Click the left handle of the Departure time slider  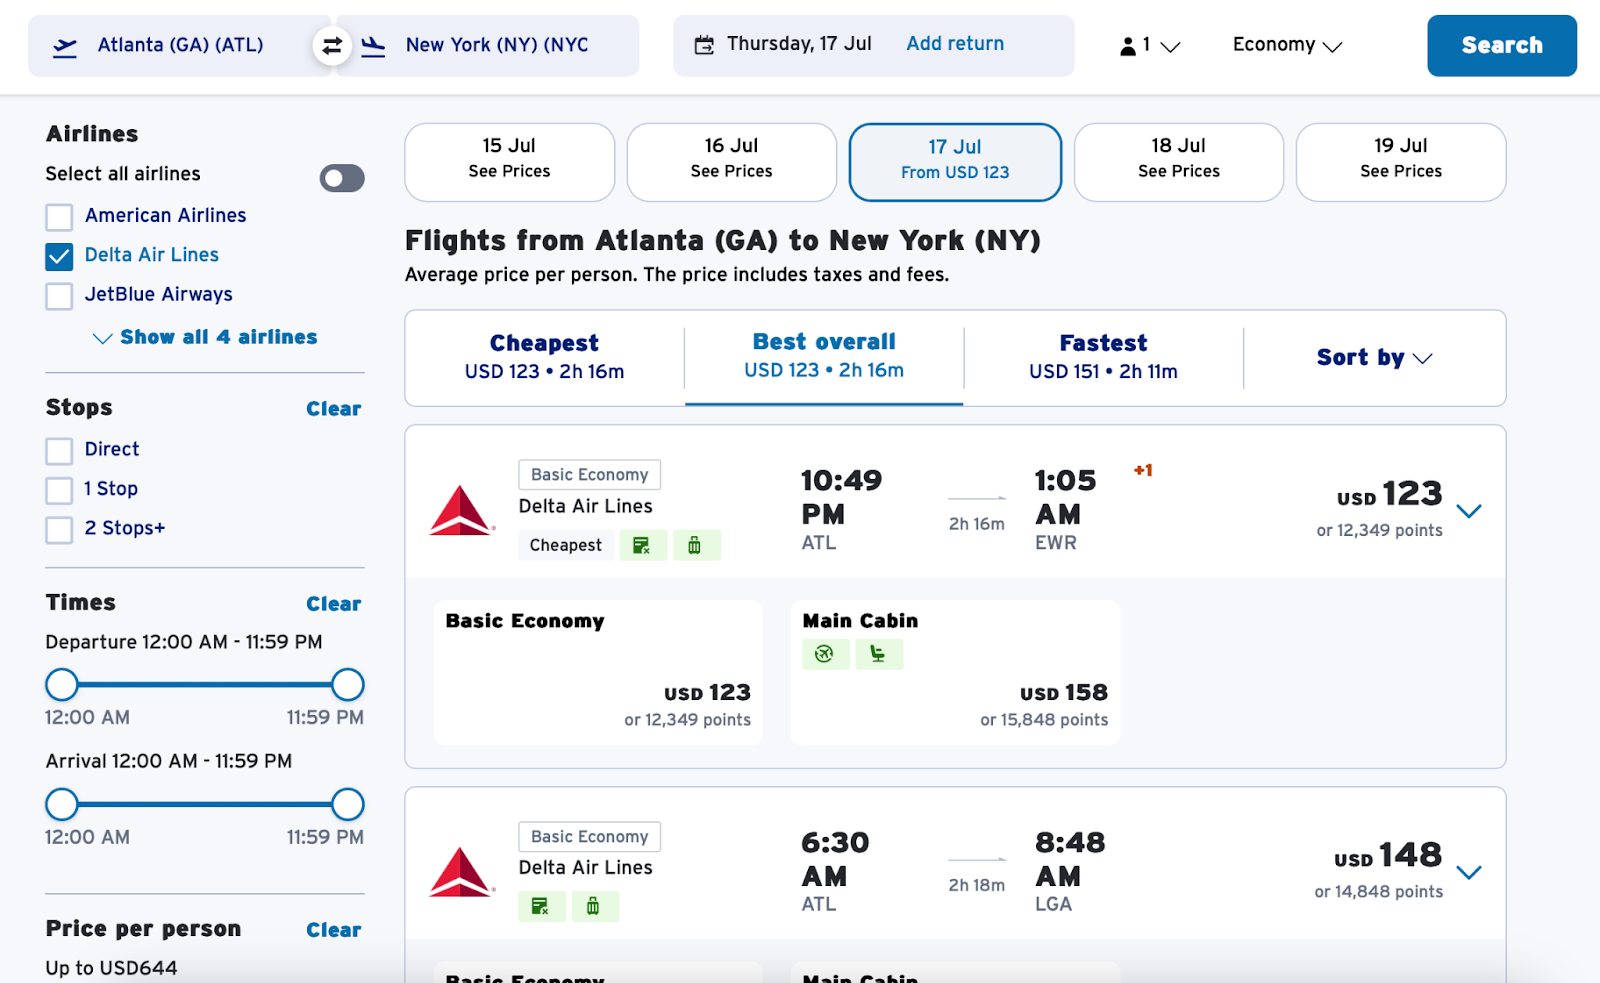pos(62,685)
